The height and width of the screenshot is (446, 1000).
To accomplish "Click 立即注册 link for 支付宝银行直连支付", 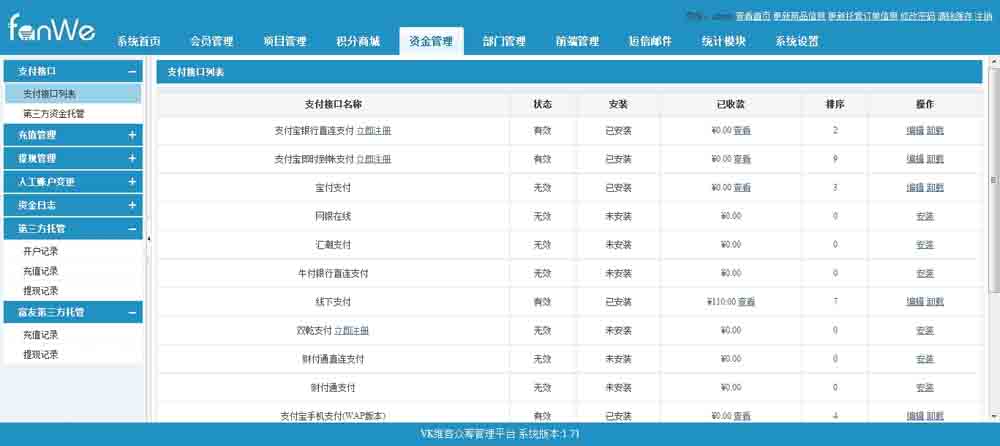I will 374,131.
